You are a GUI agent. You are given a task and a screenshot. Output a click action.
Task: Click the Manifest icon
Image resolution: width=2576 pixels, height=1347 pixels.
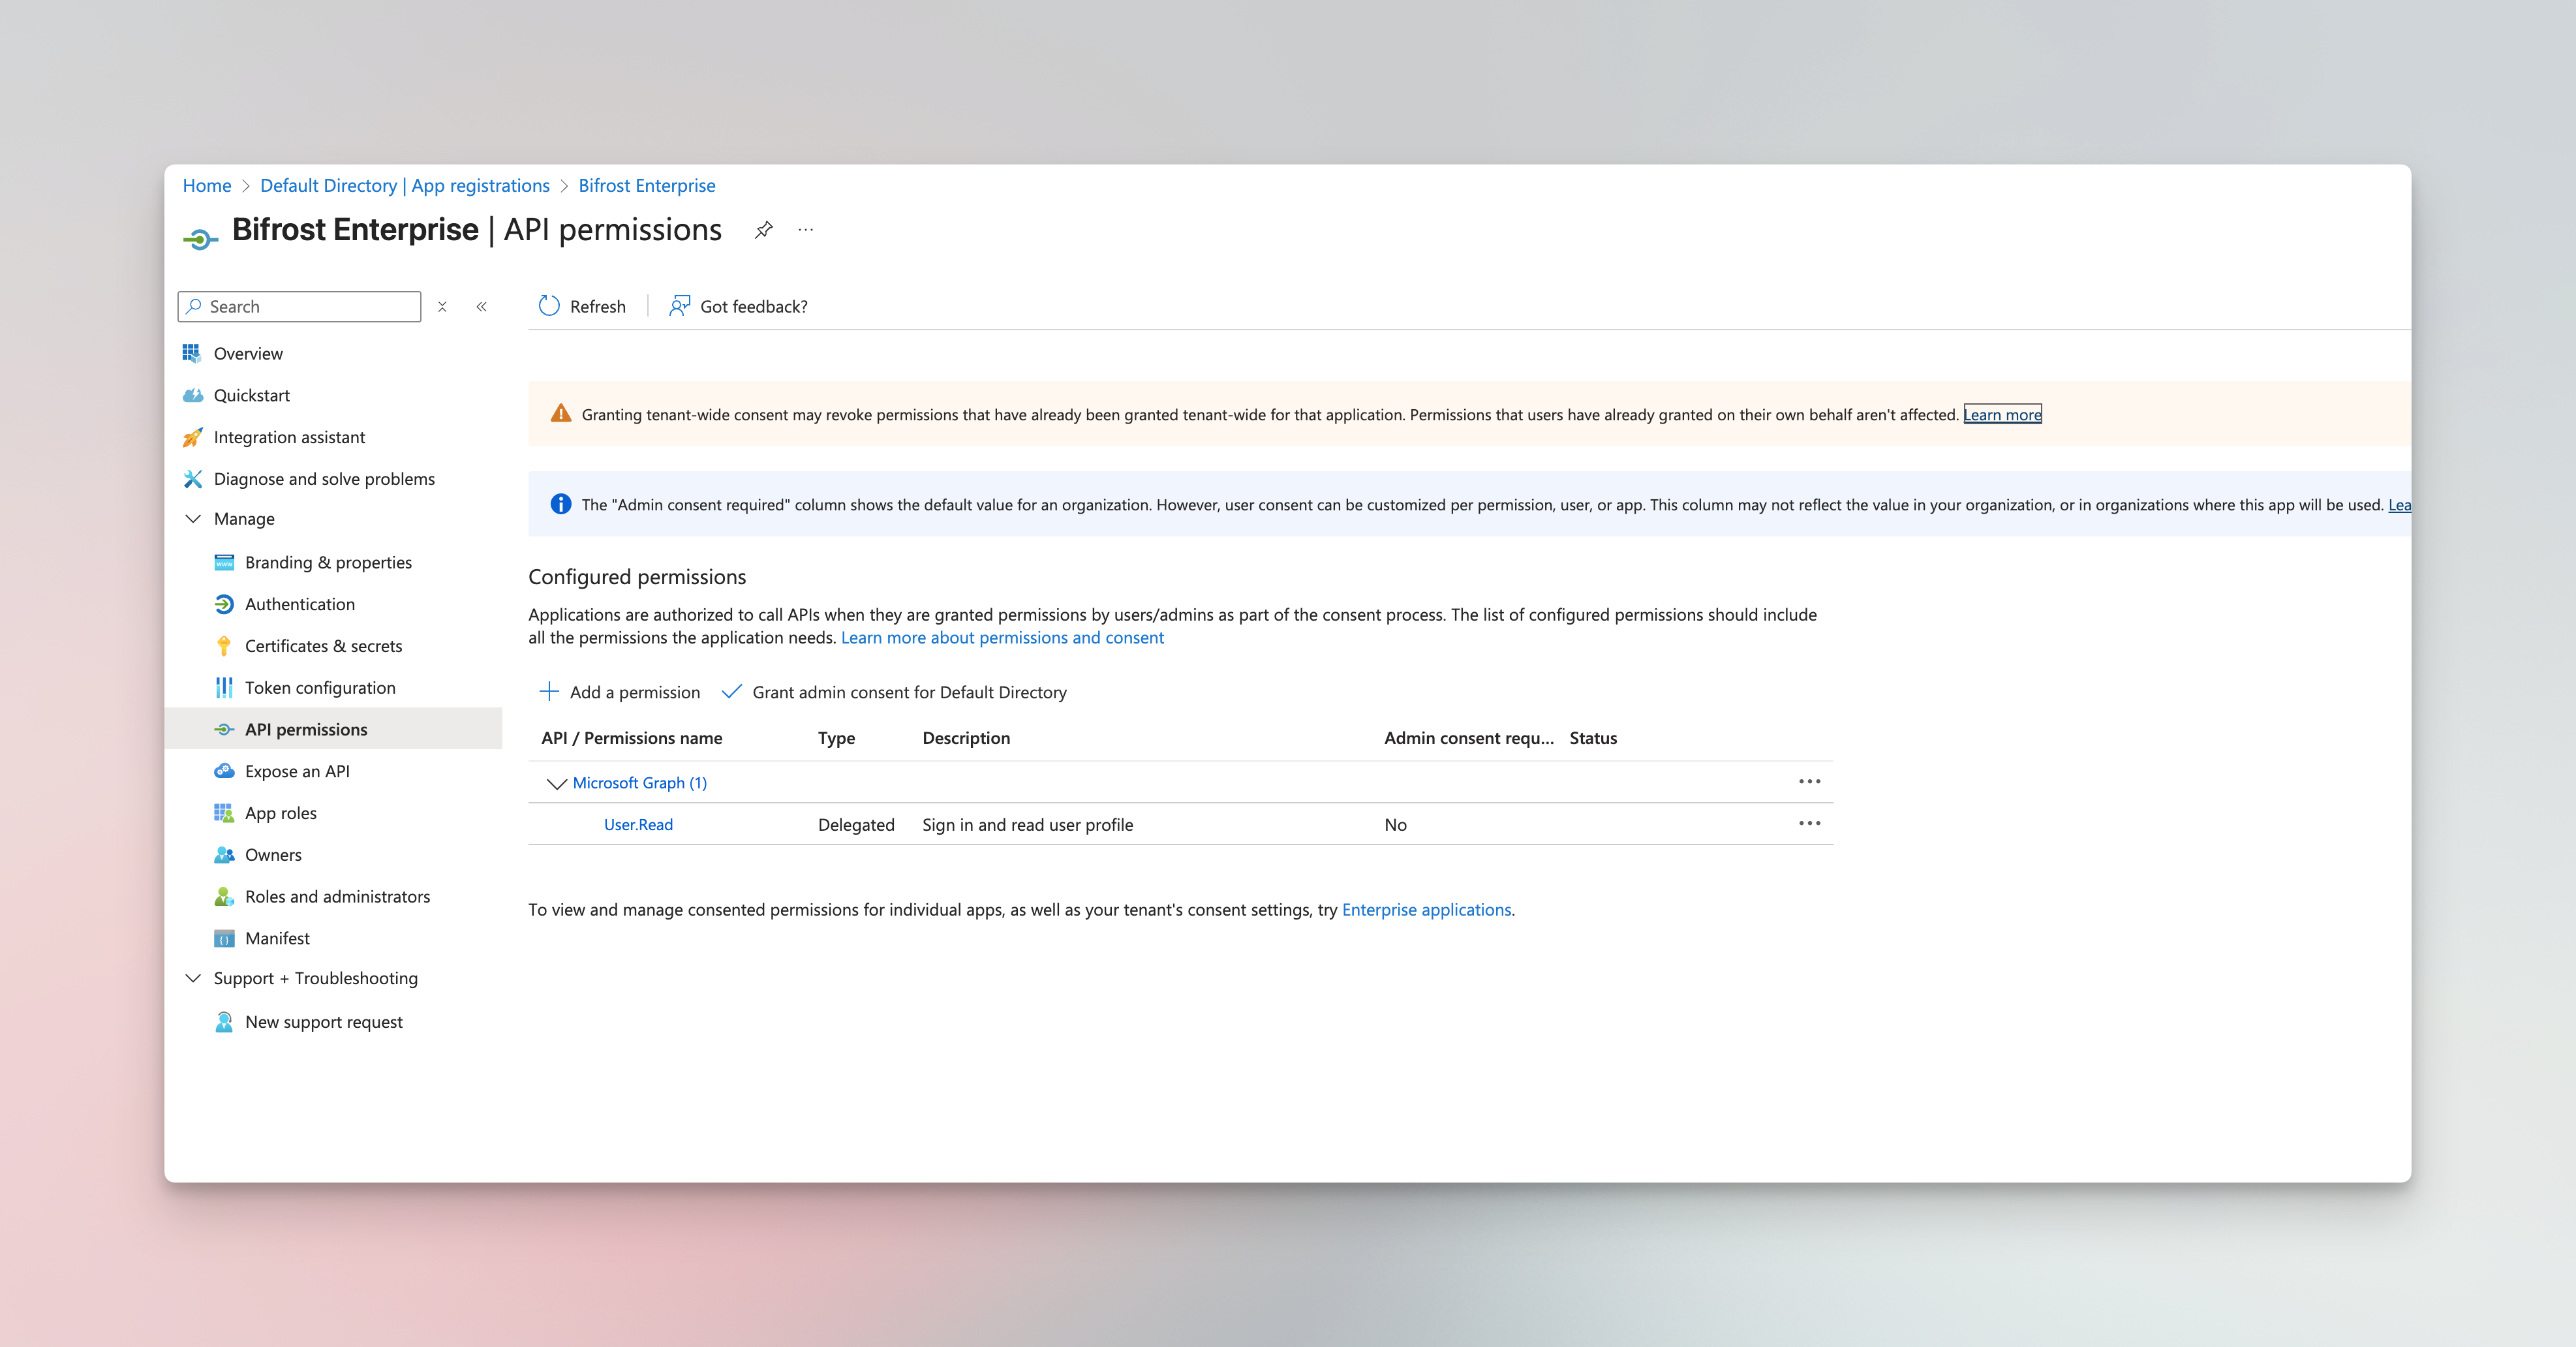(x=224, y=939)
